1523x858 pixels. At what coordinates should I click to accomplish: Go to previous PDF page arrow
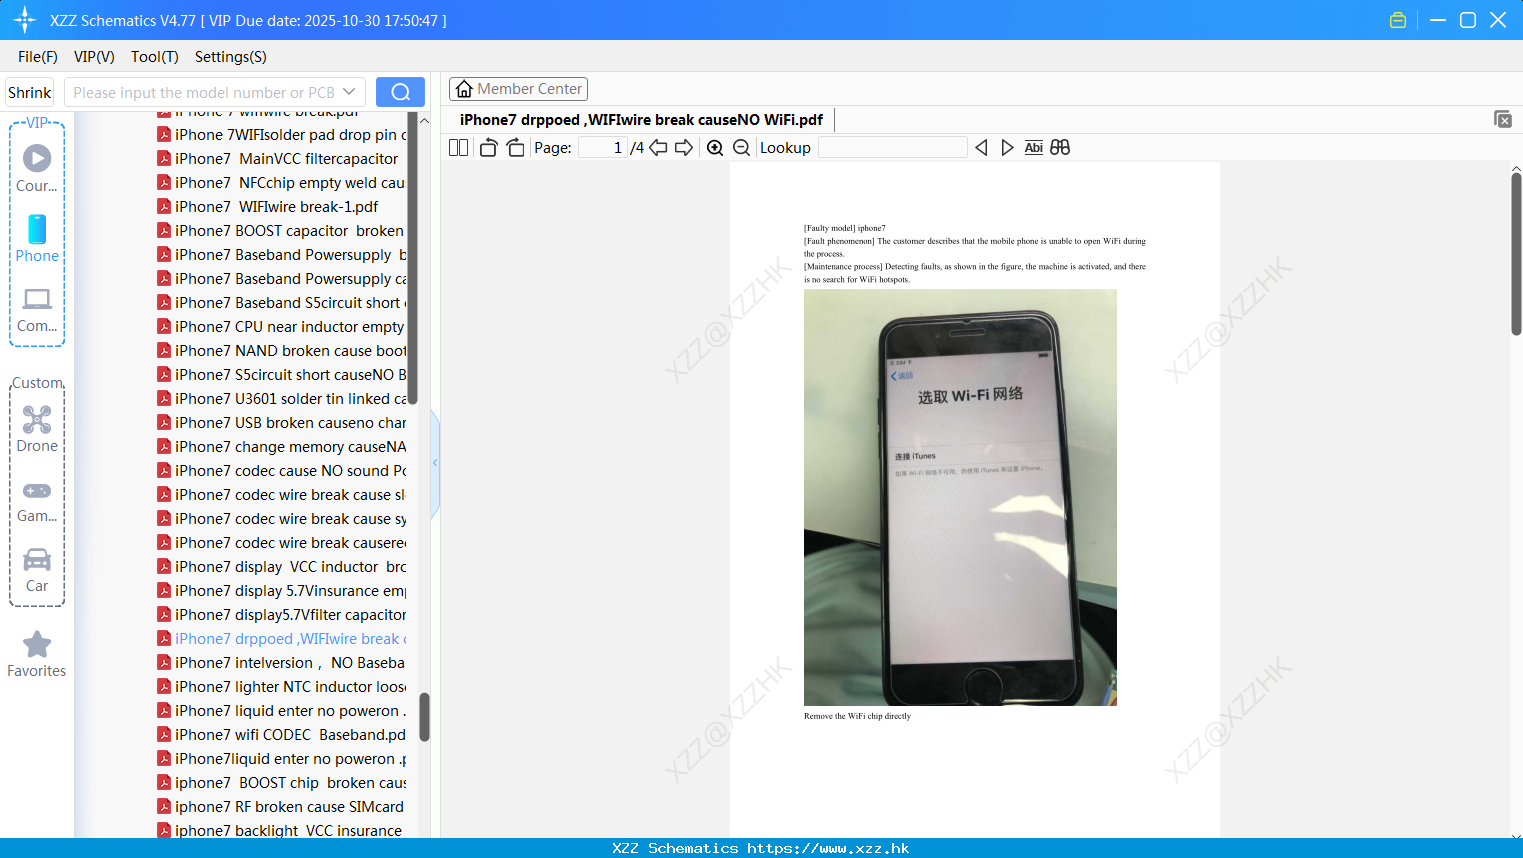coord(658,147)
